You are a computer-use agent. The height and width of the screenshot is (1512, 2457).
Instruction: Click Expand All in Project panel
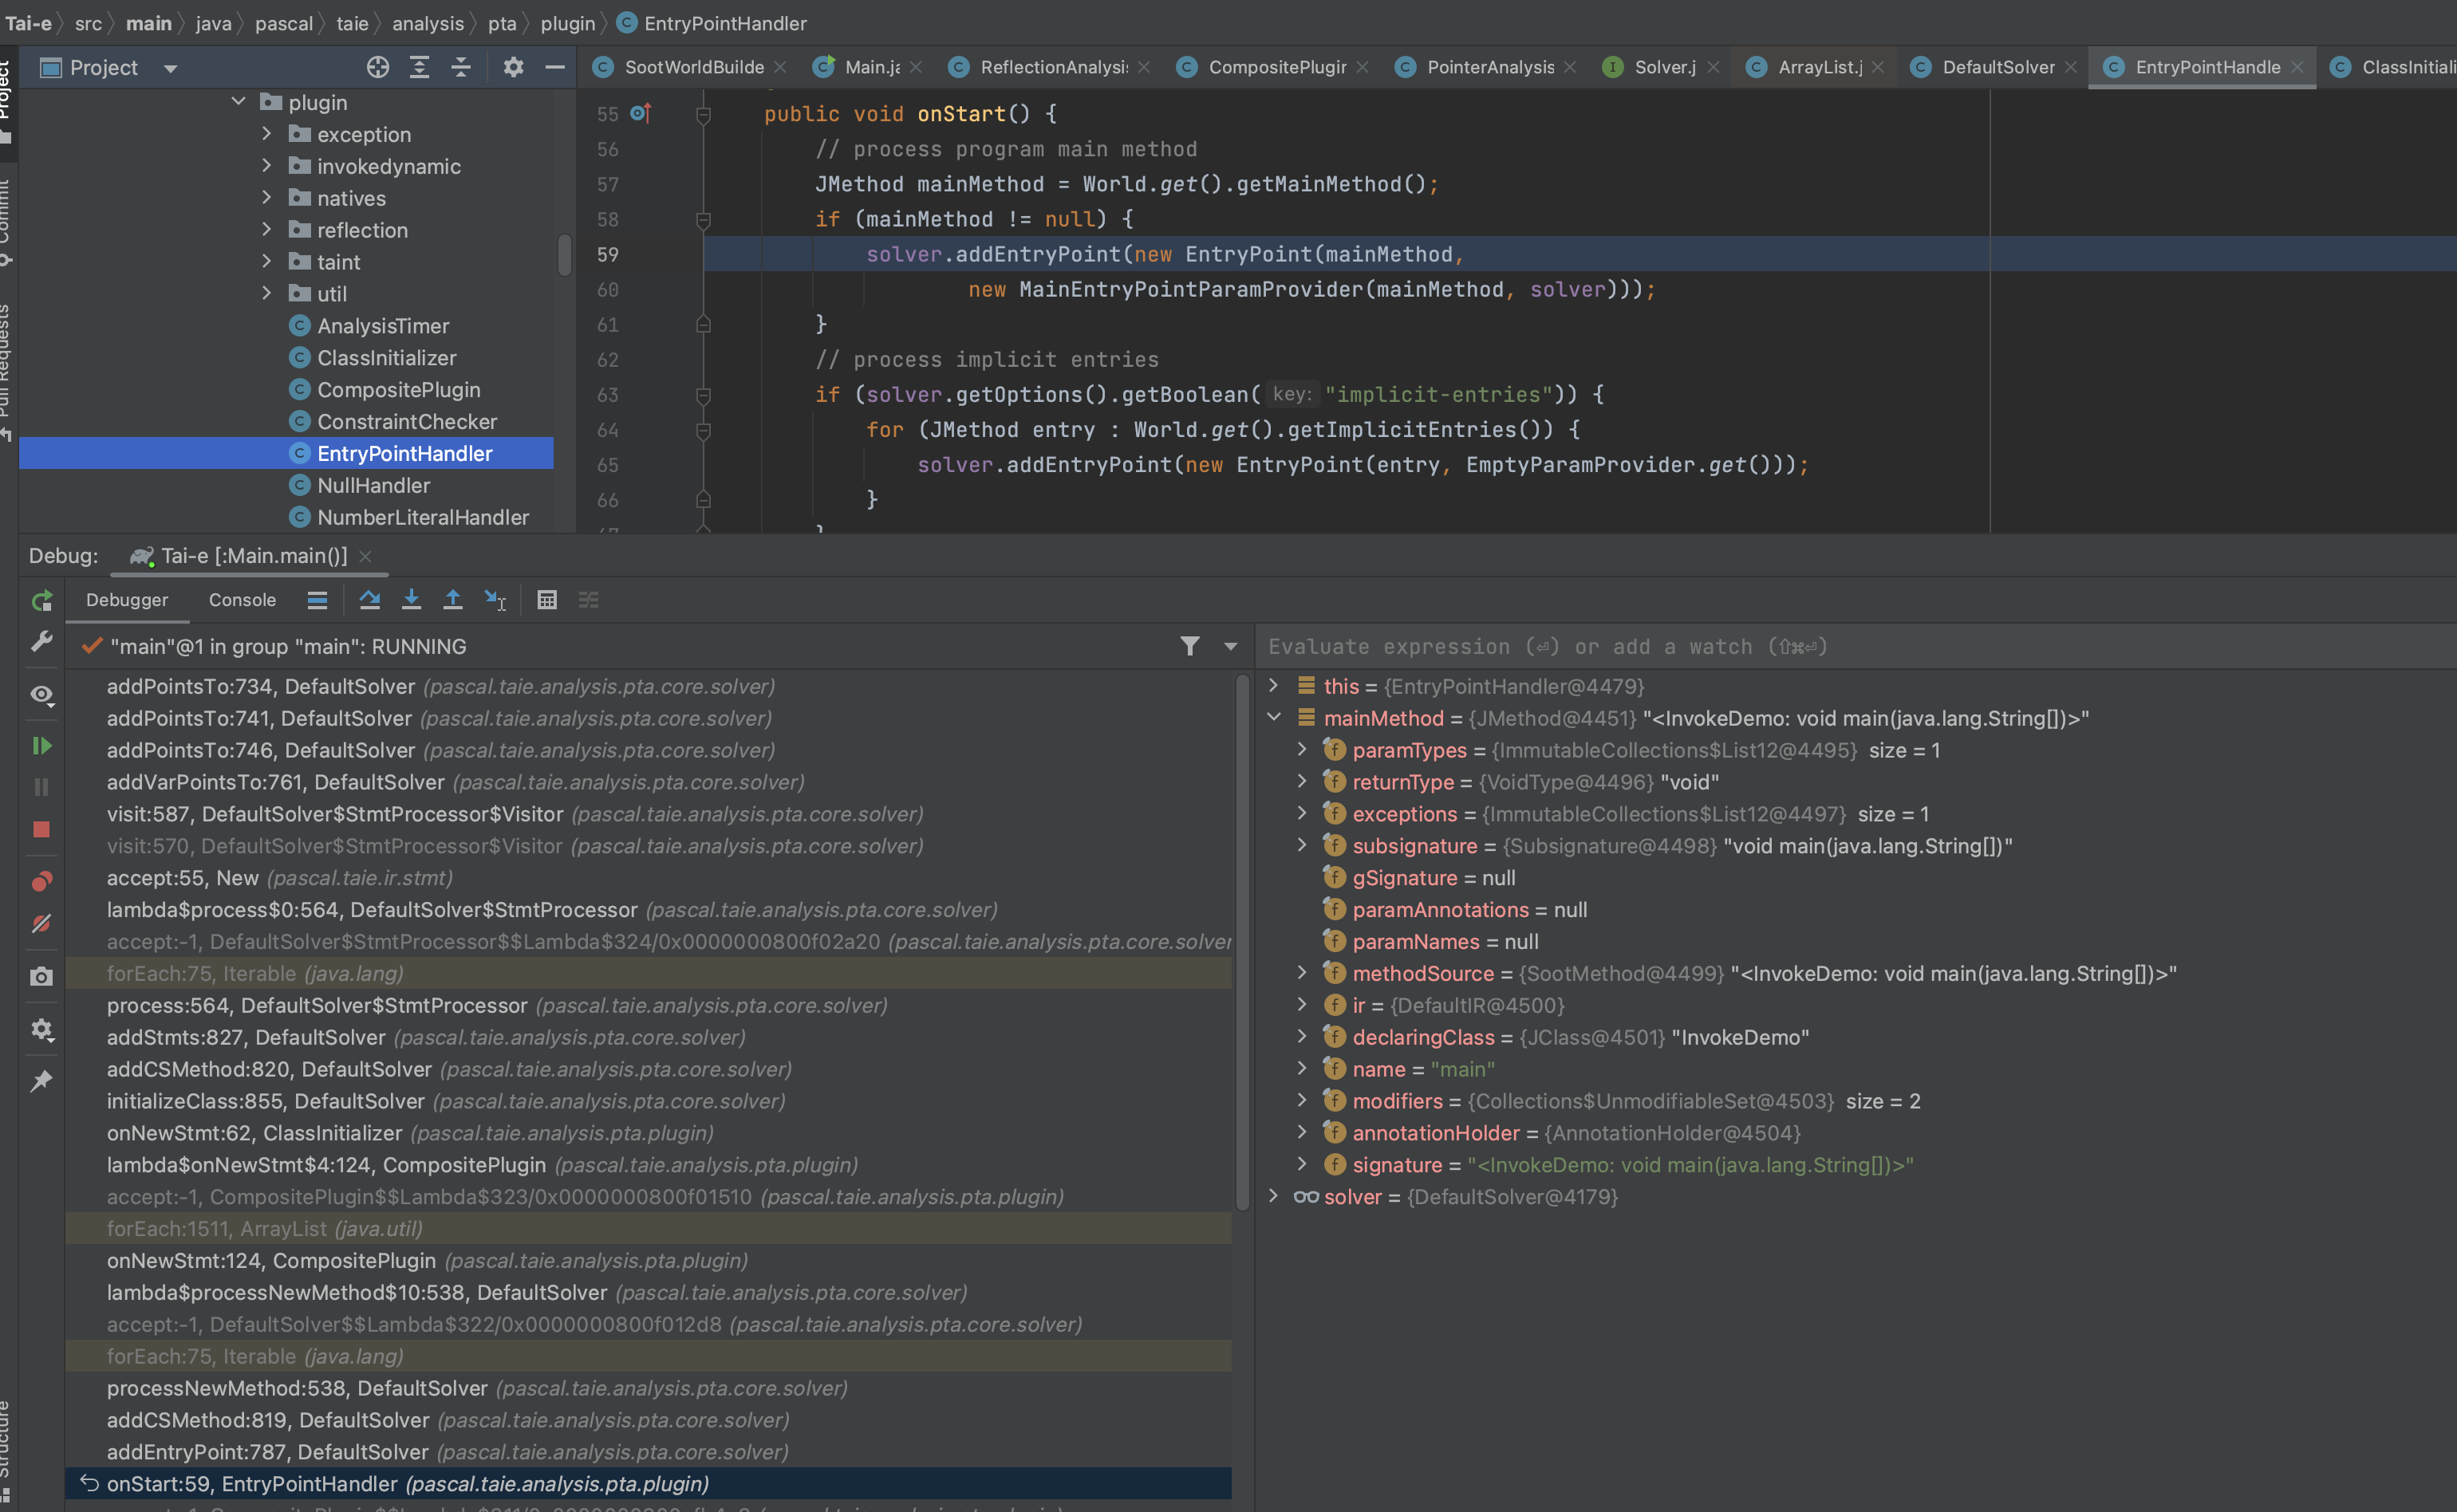tap(420, 67)
